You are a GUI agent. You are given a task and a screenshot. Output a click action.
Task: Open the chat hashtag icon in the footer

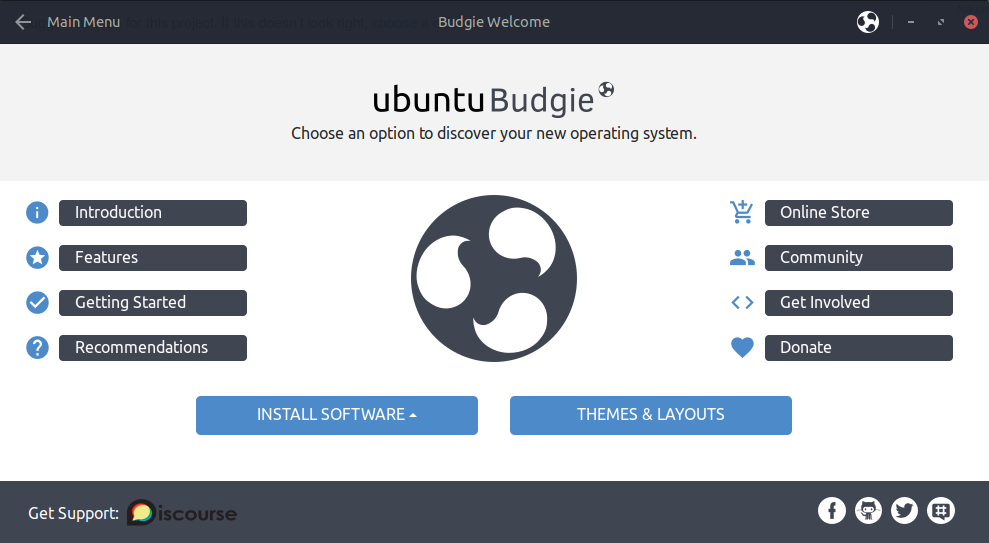click(941, 511)
